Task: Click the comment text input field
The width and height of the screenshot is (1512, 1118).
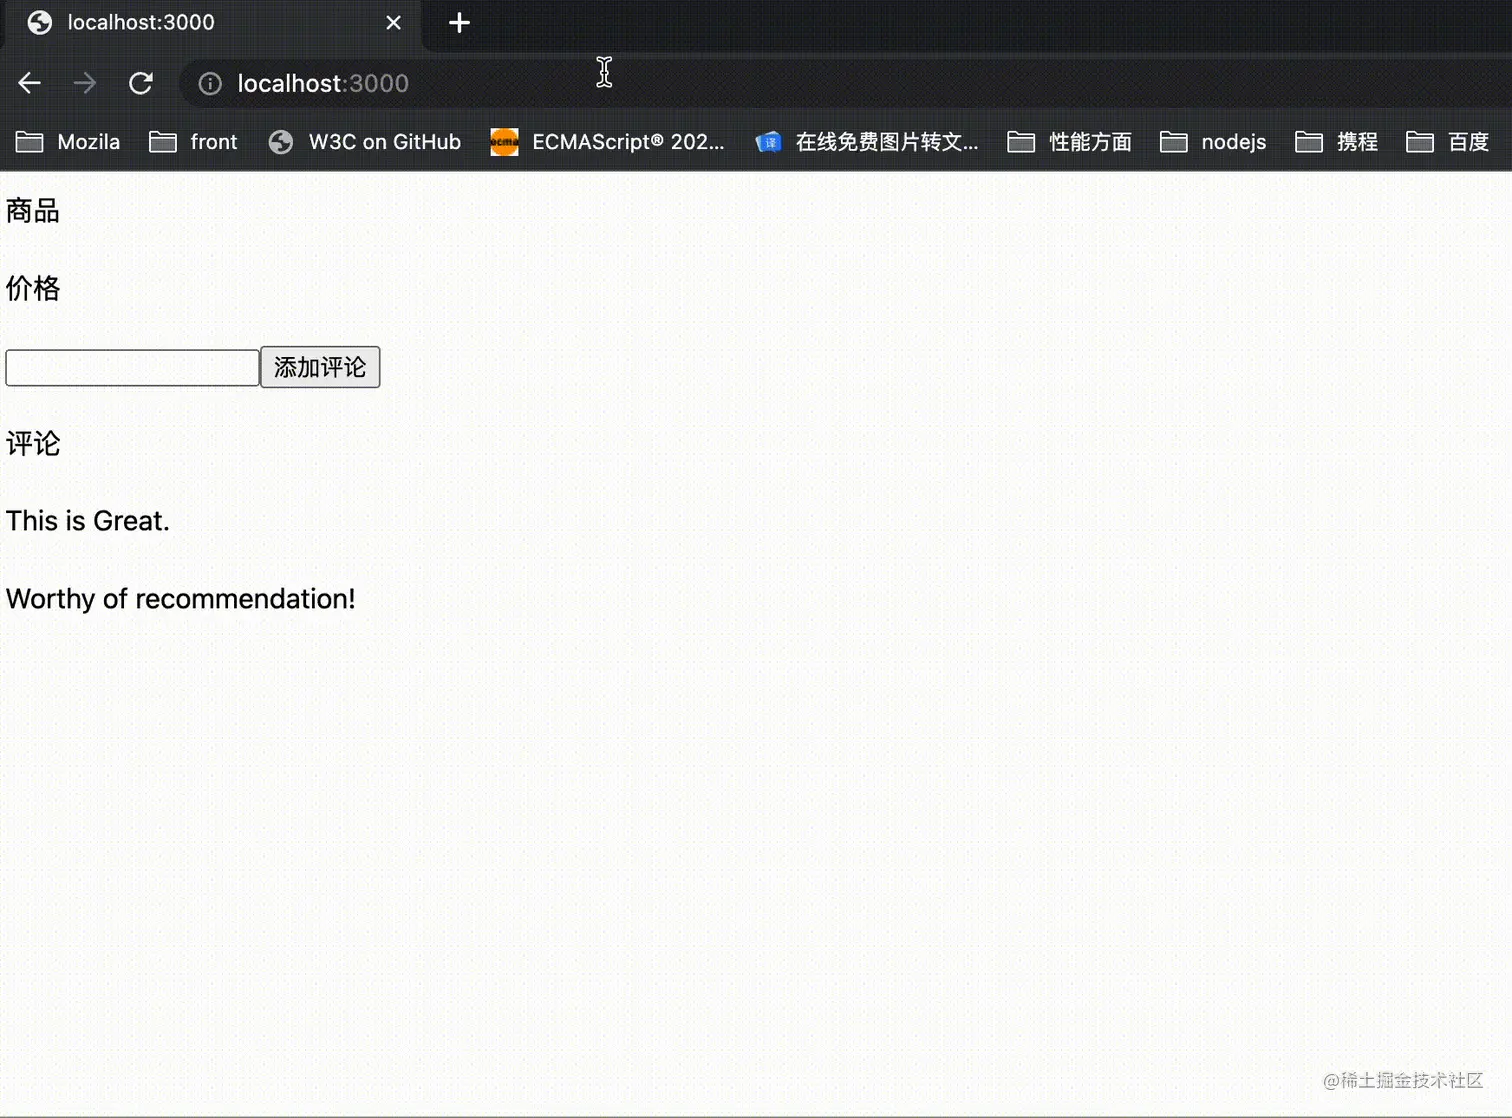Action: click(132, 367)
